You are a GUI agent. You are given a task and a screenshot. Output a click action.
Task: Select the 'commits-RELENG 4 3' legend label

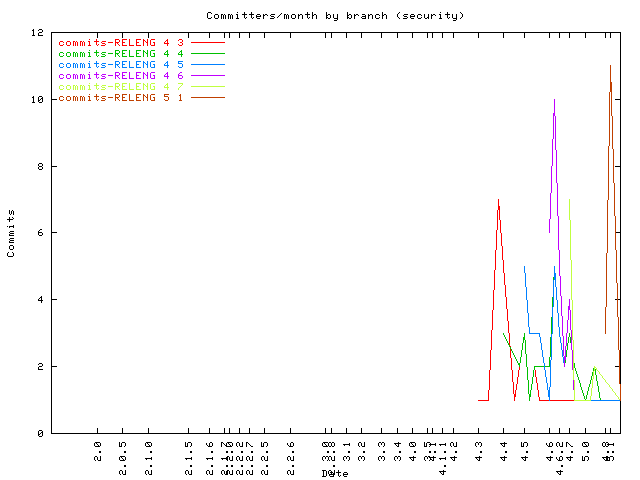coord(121,43)
